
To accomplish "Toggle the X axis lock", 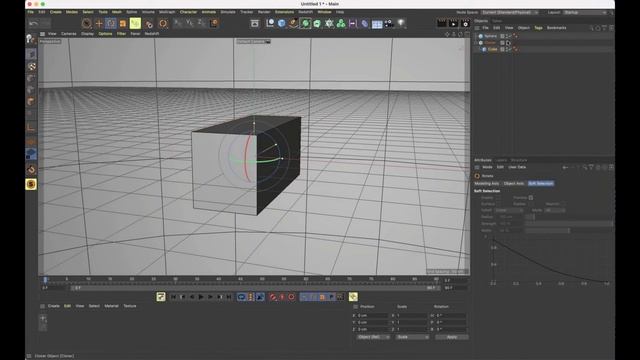I will click(178, 23).
